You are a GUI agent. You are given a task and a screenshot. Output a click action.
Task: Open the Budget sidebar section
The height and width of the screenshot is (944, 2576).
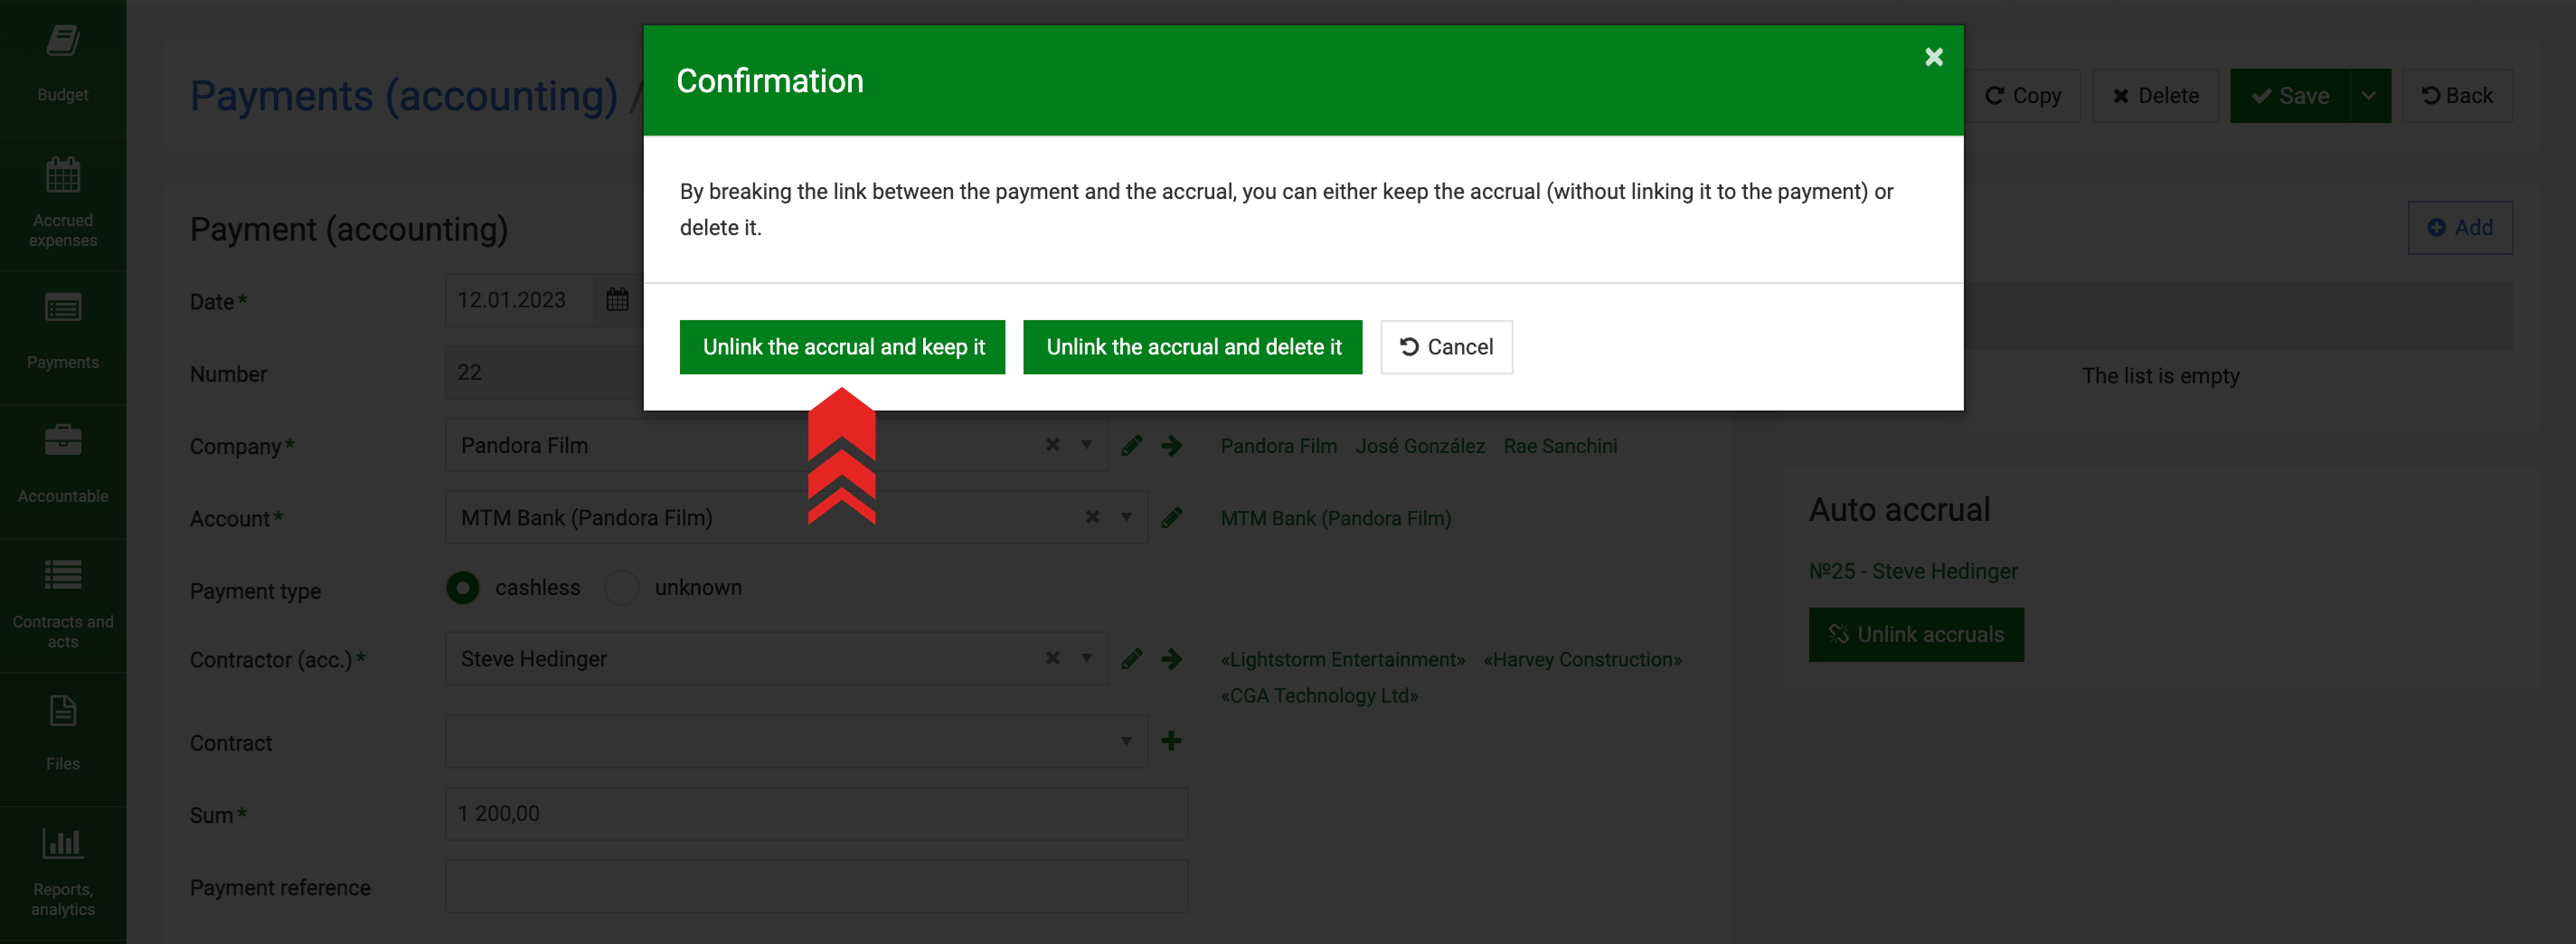tap(63, 67)
